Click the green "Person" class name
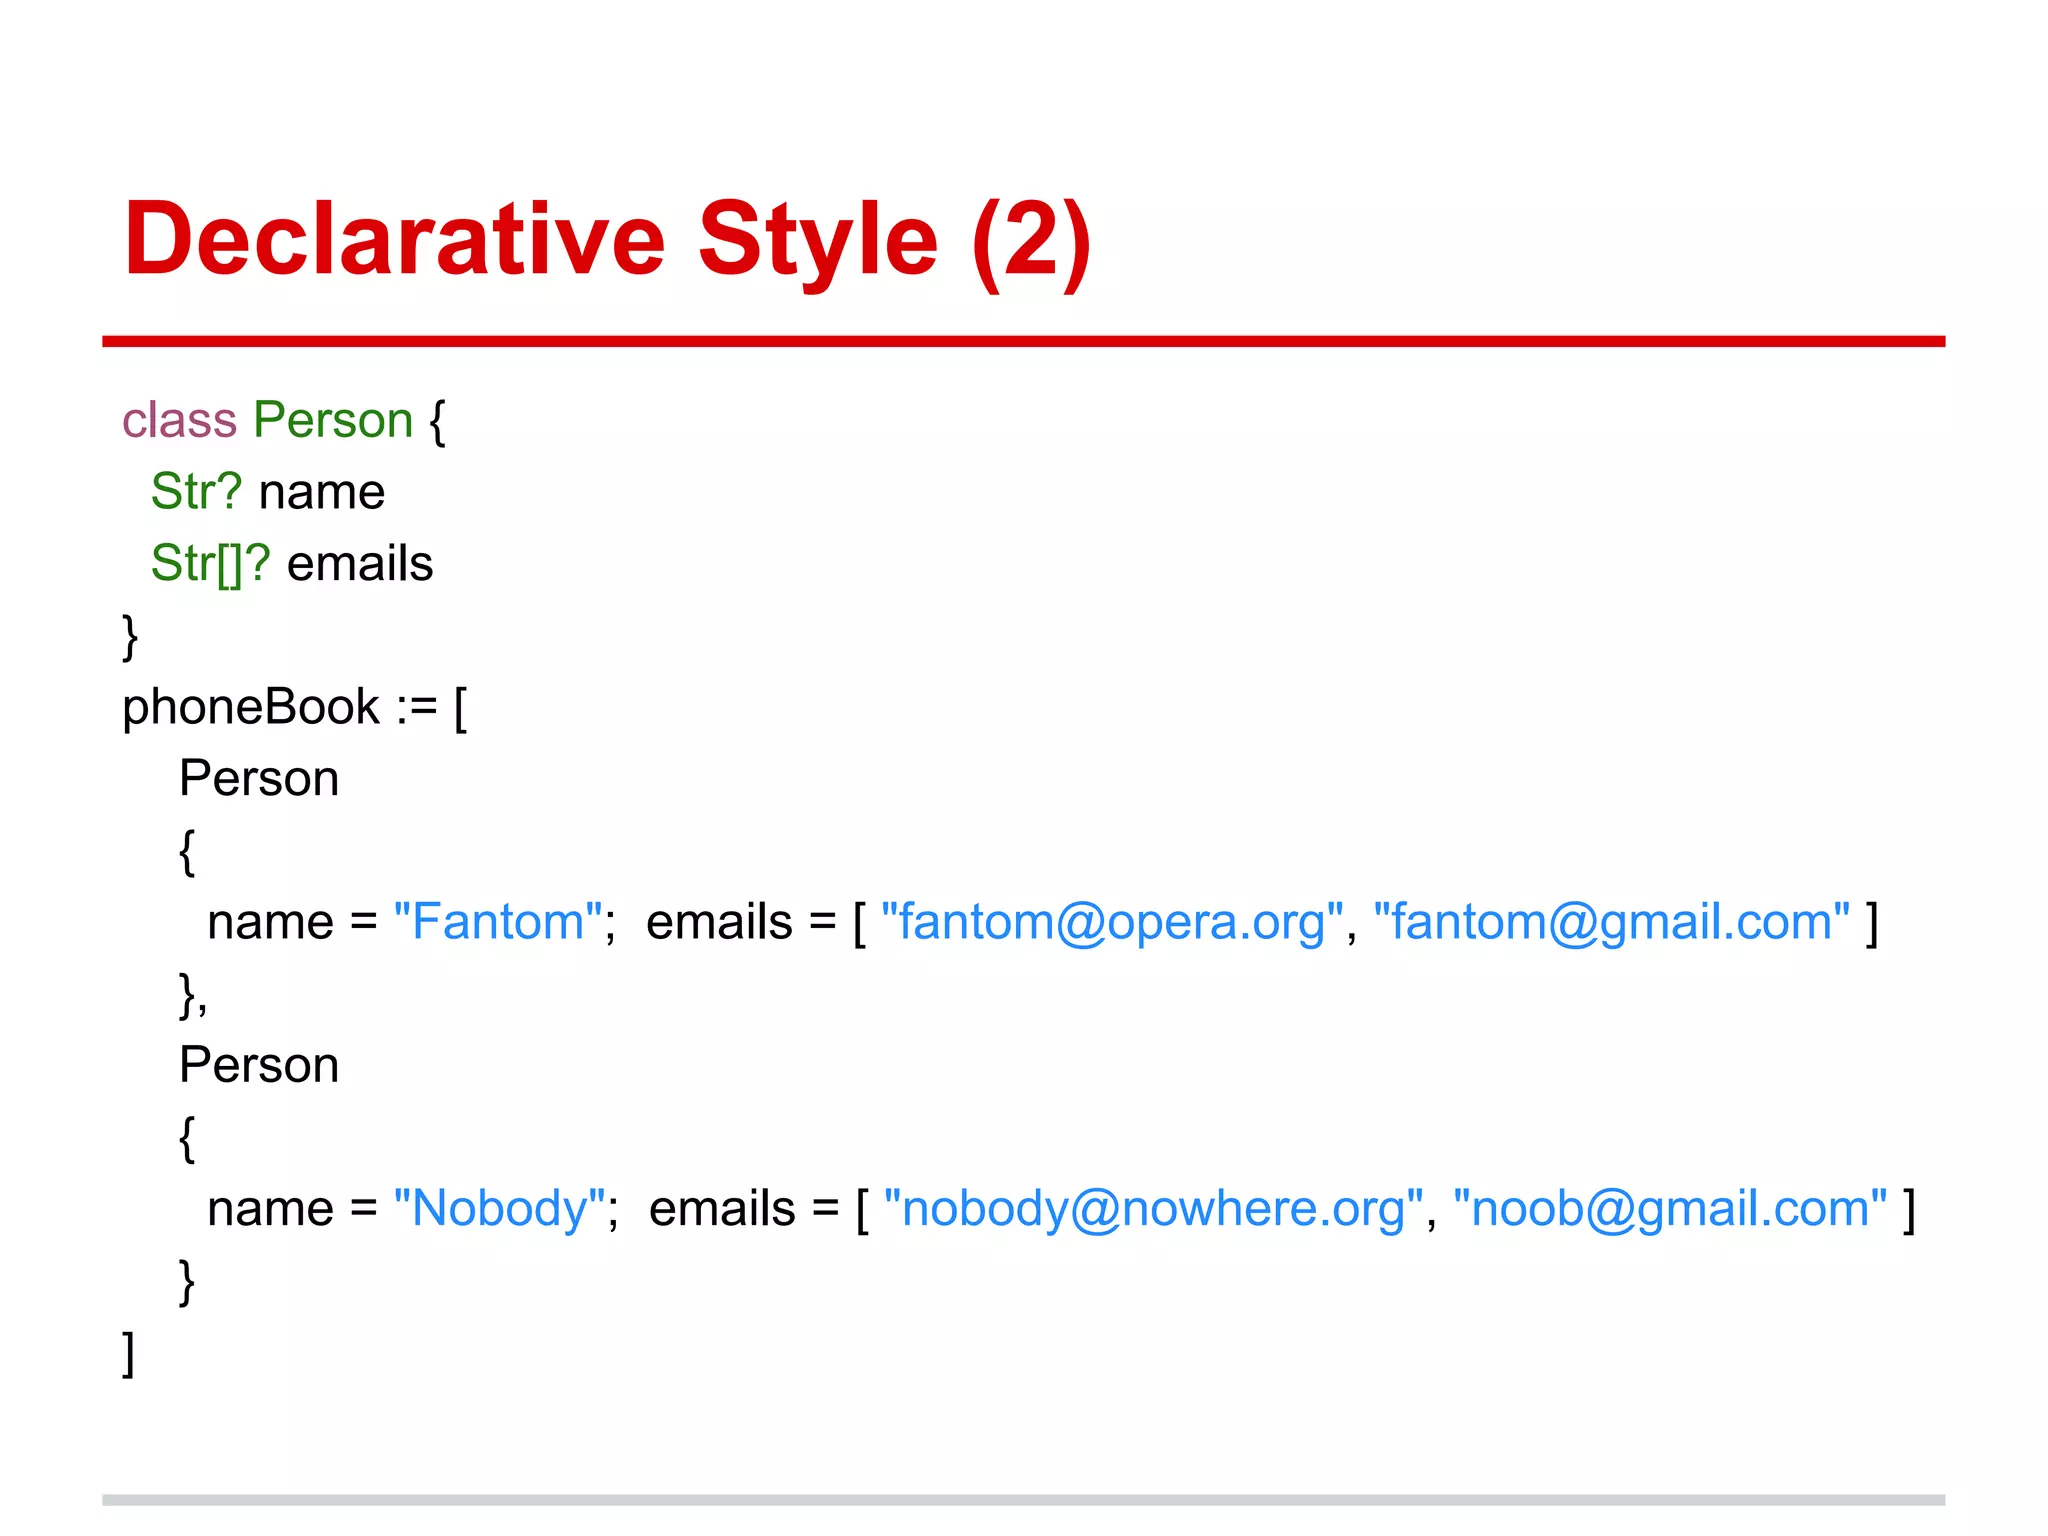 coord(333,420)
